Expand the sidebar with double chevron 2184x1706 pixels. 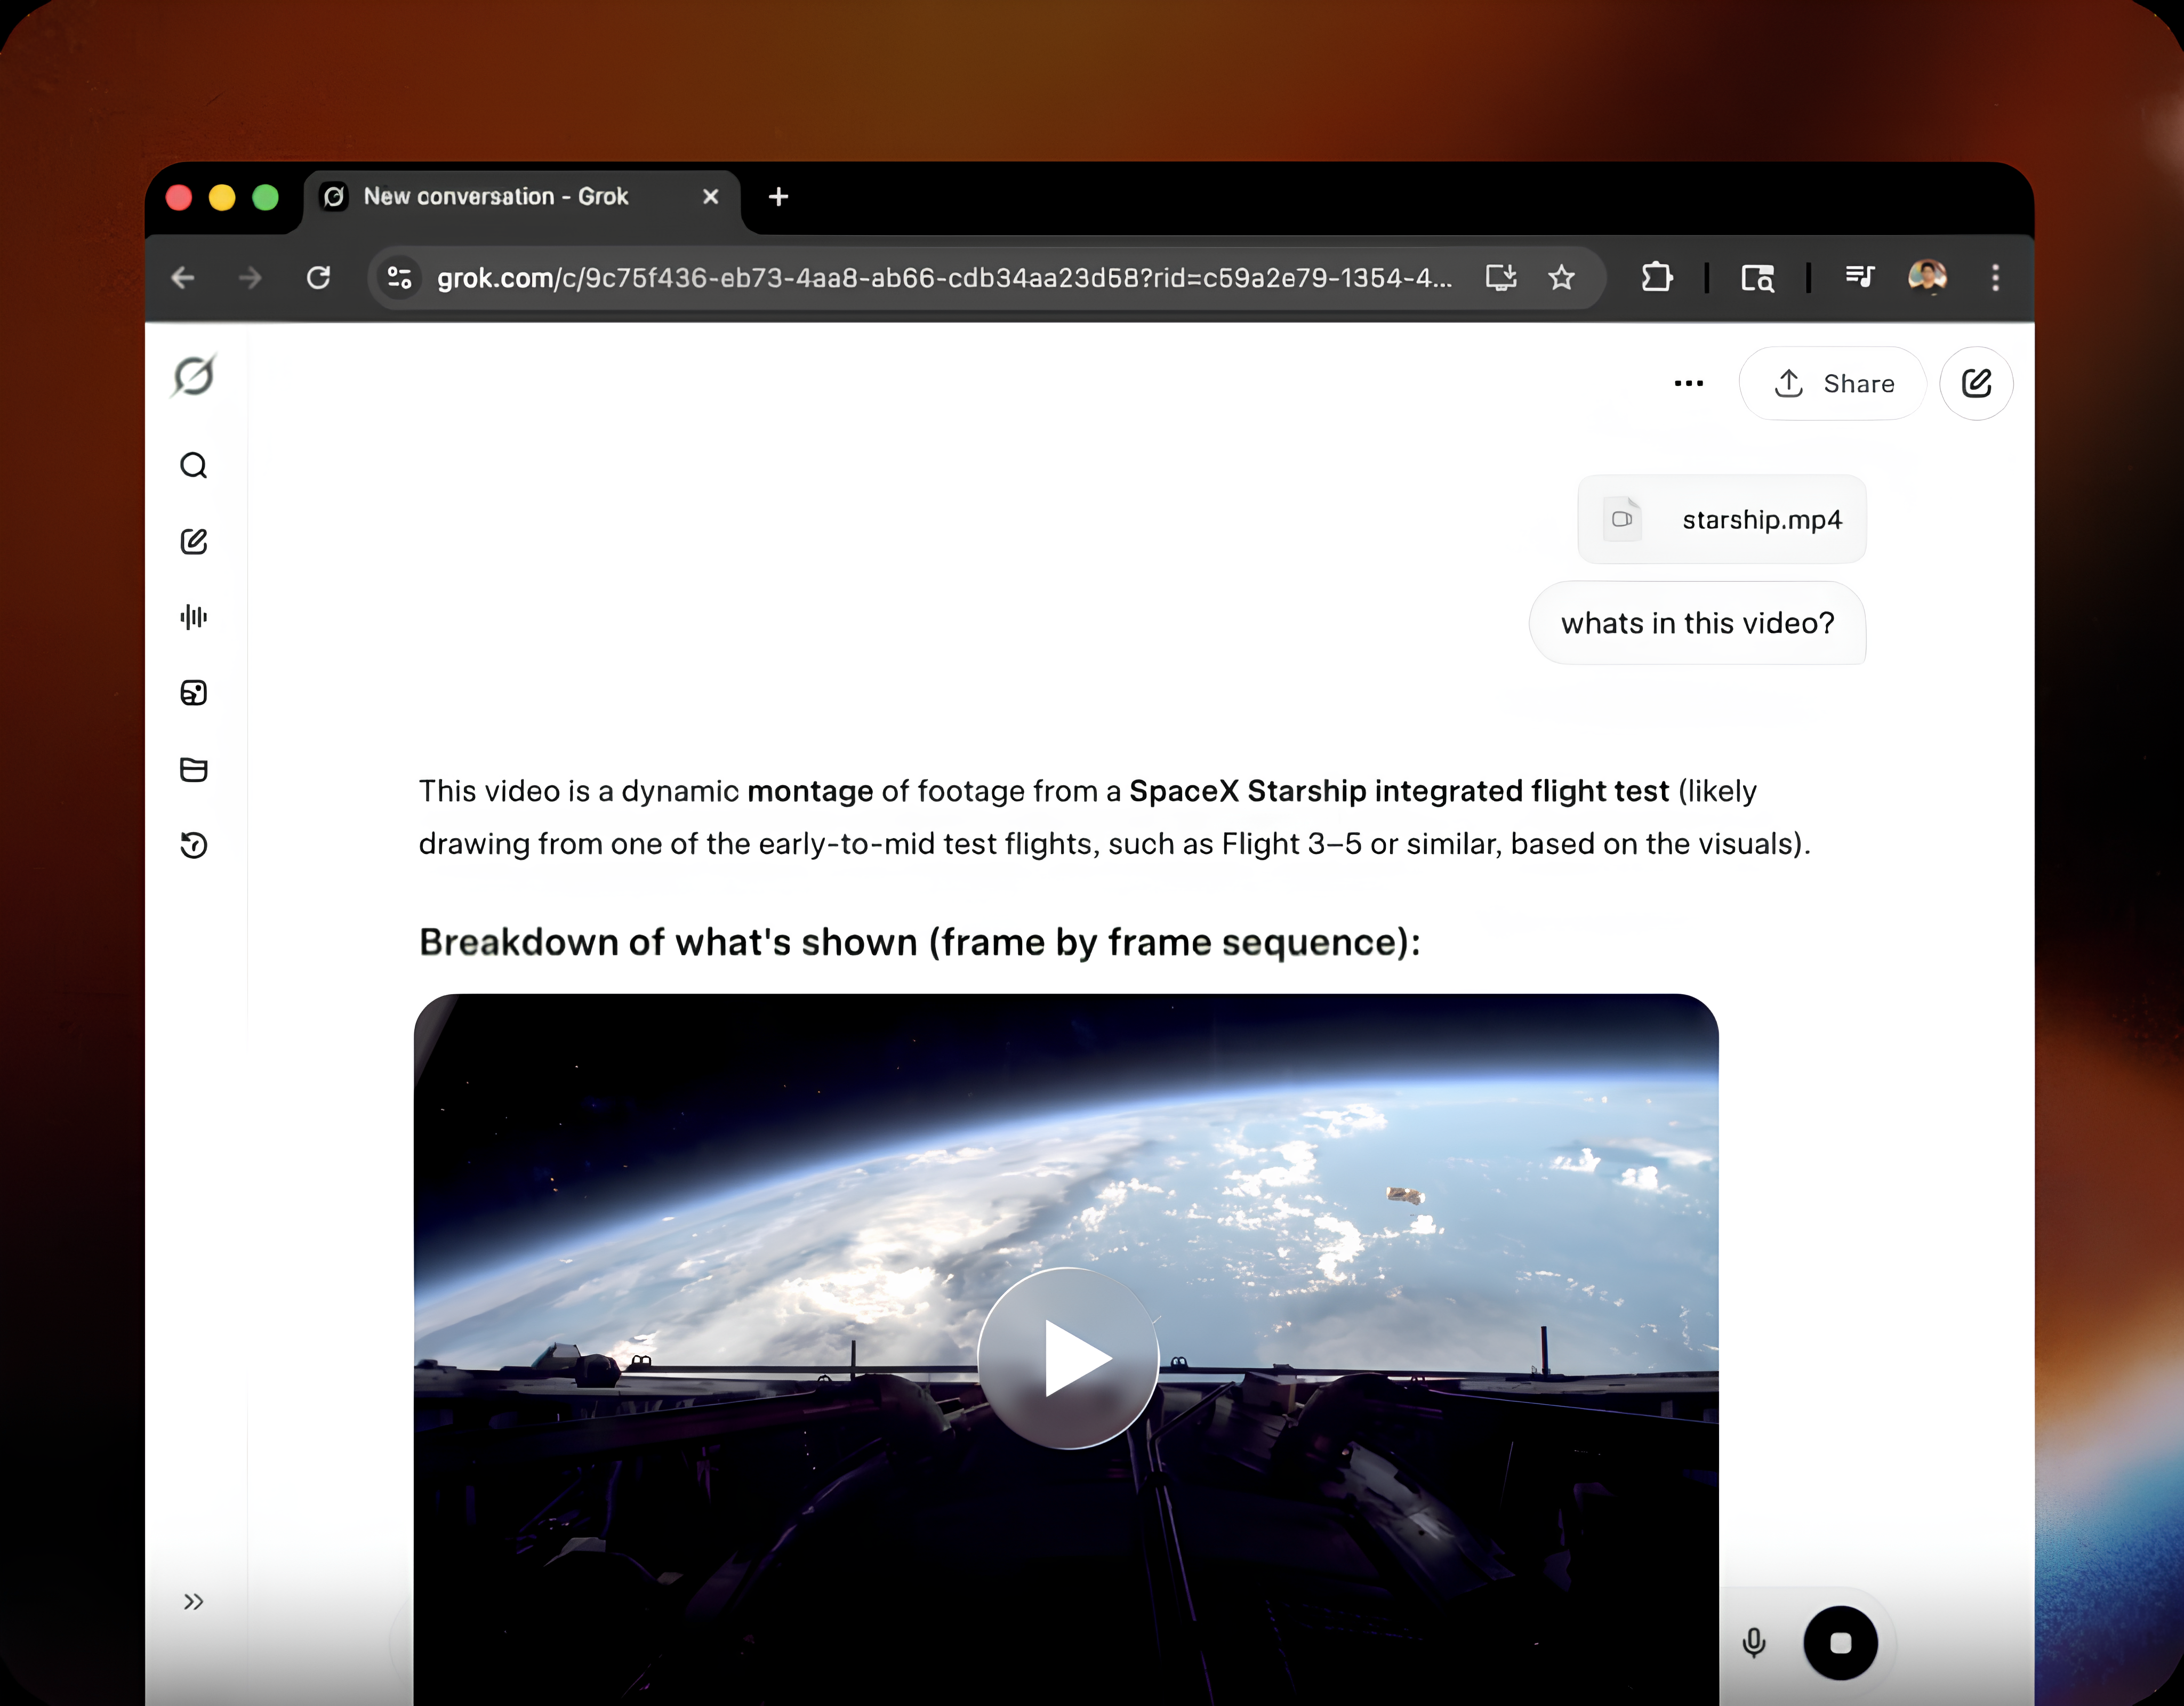pyautogui.click(x=194, y=1602)
